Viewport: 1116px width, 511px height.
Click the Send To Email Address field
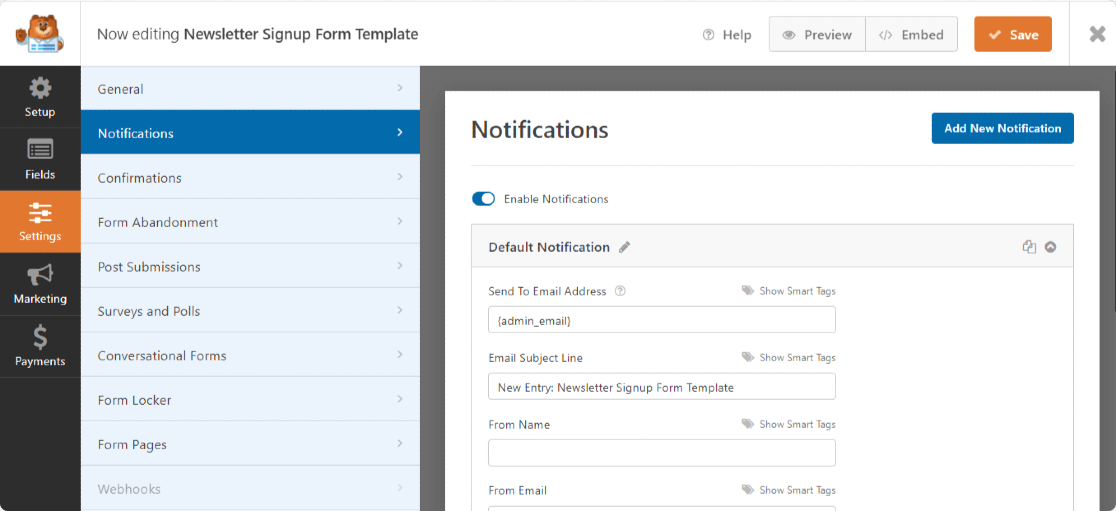coord(662,320)
